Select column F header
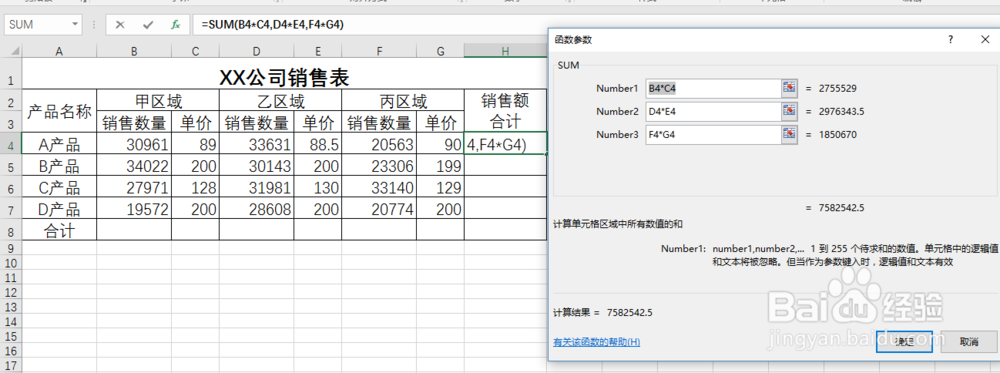This screenshot has width=1000, height=373. click(x=379, y=50)
